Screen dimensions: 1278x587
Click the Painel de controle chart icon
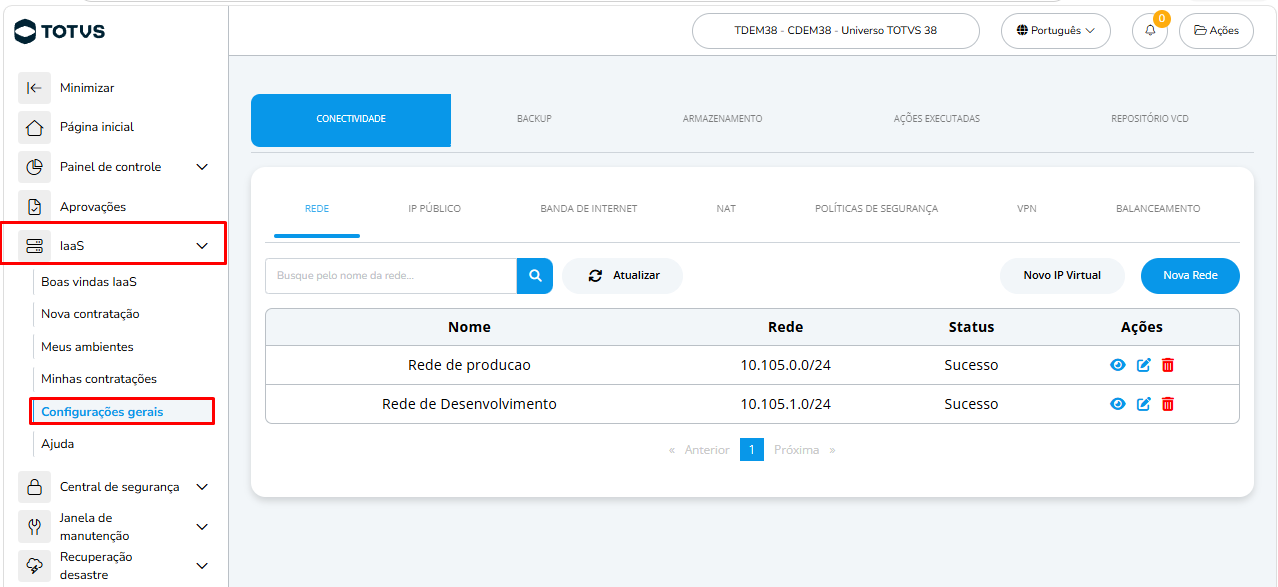click(34, 167)
